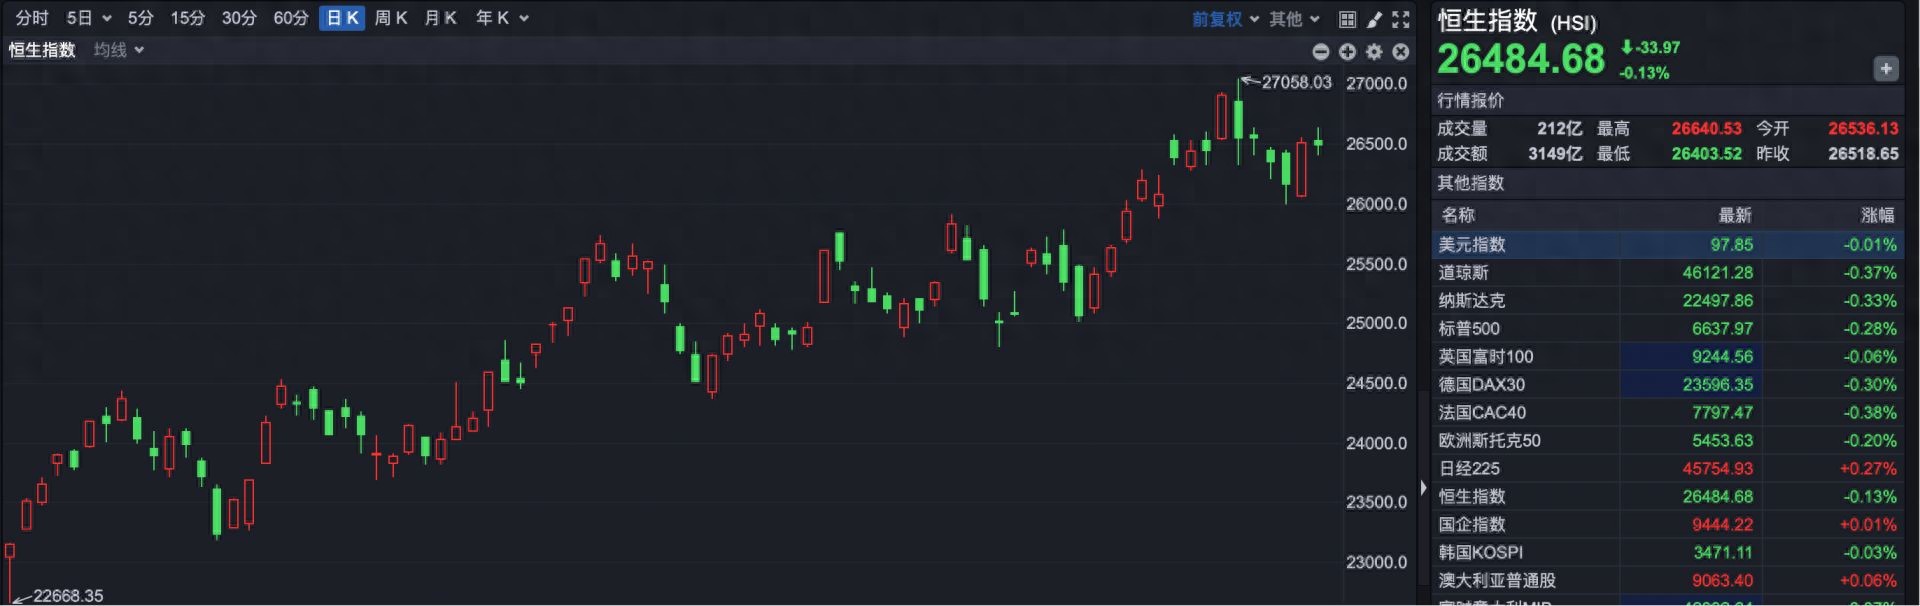Open the 年K period dropdown
Screen dimensions: 1920x606
(501, 18)
